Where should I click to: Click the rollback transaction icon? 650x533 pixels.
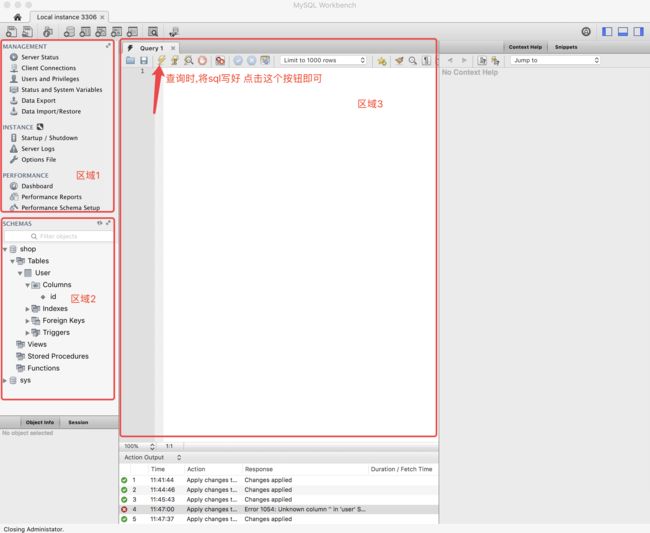click(x=252, y=61)
